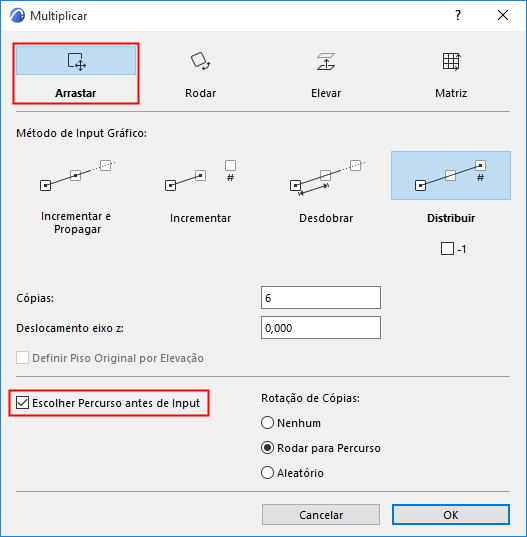Image resolution: width=527 pixels, height=537 pixels.
Task: Click the Cancelar button
Action: tap(321, 514)
